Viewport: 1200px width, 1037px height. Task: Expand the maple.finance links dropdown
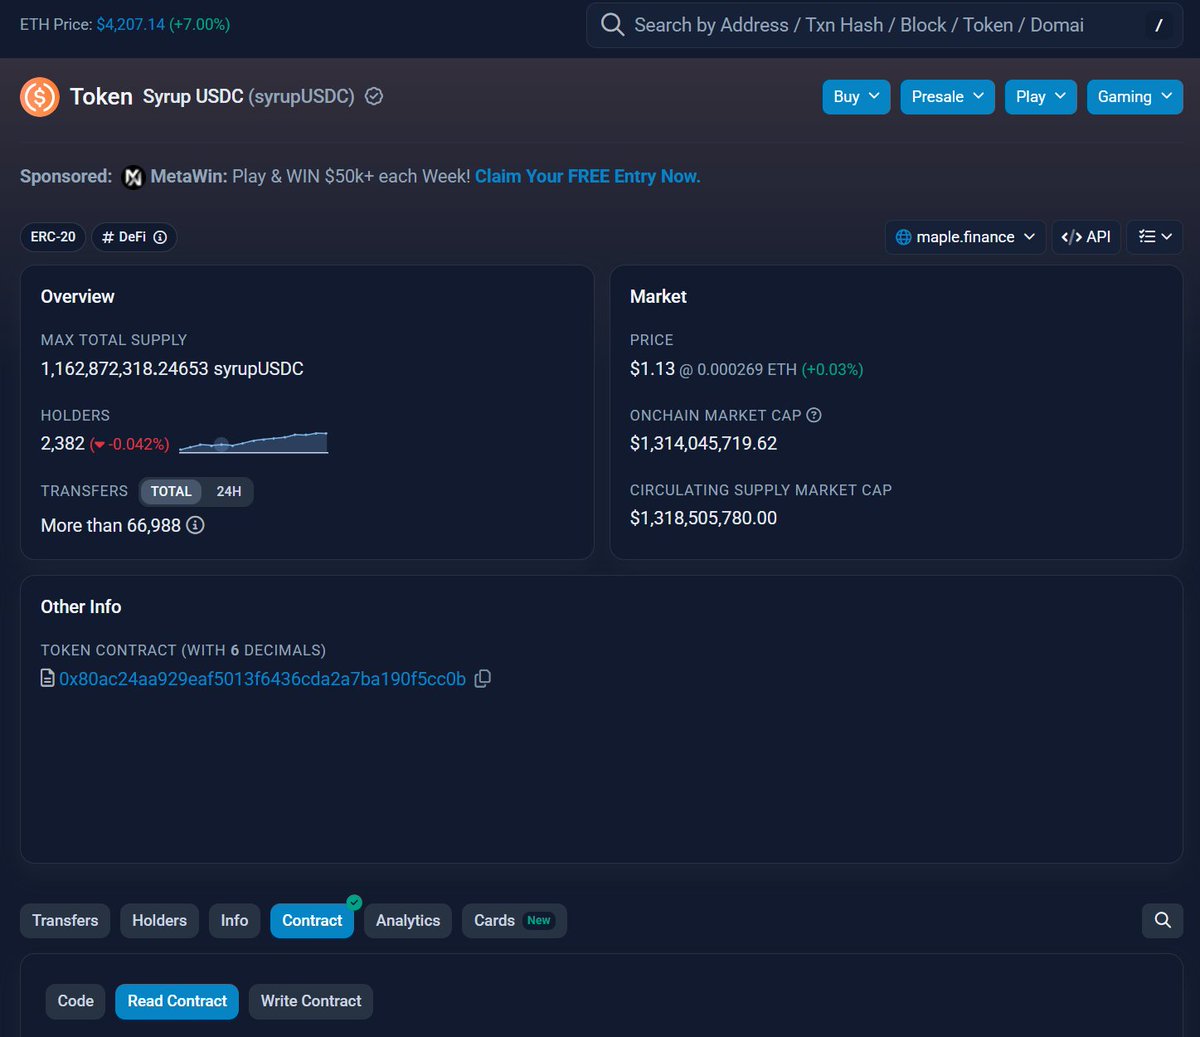(x=965, y=237)
